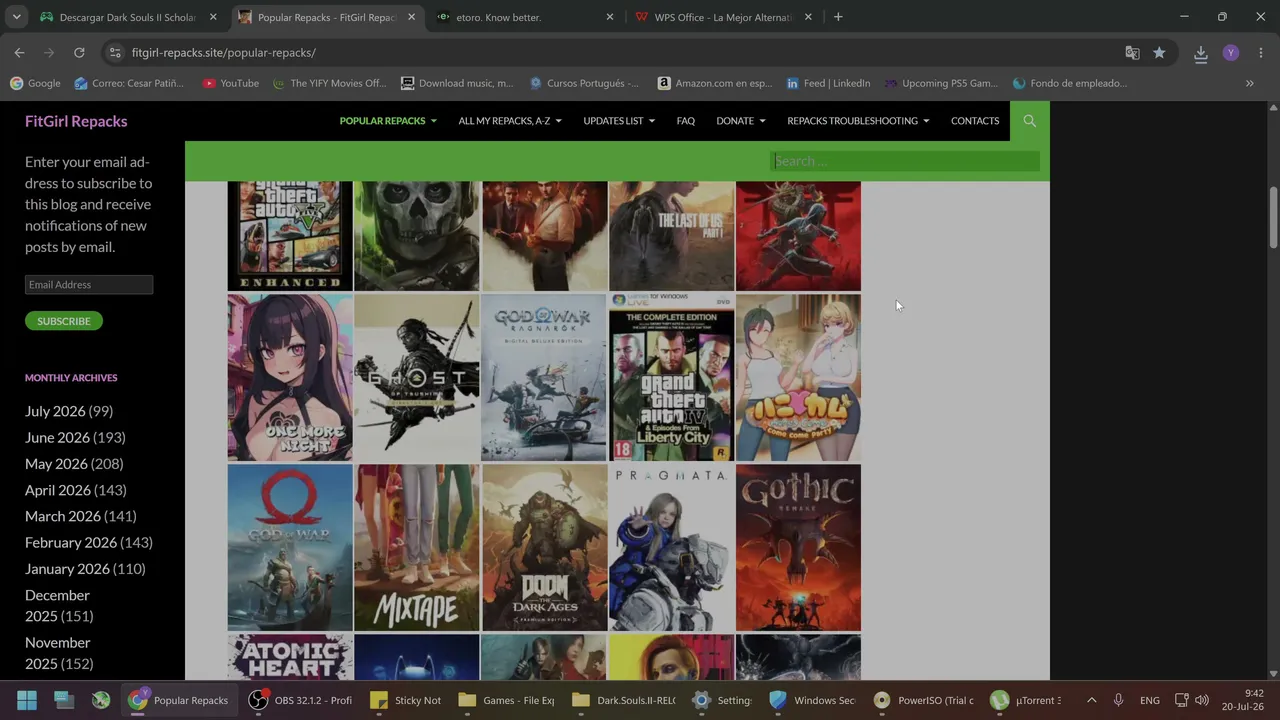Image resolution: width=1280 pixels, height=720 pixels.
Task: Open a new browser tab
Action: [838, 17]
